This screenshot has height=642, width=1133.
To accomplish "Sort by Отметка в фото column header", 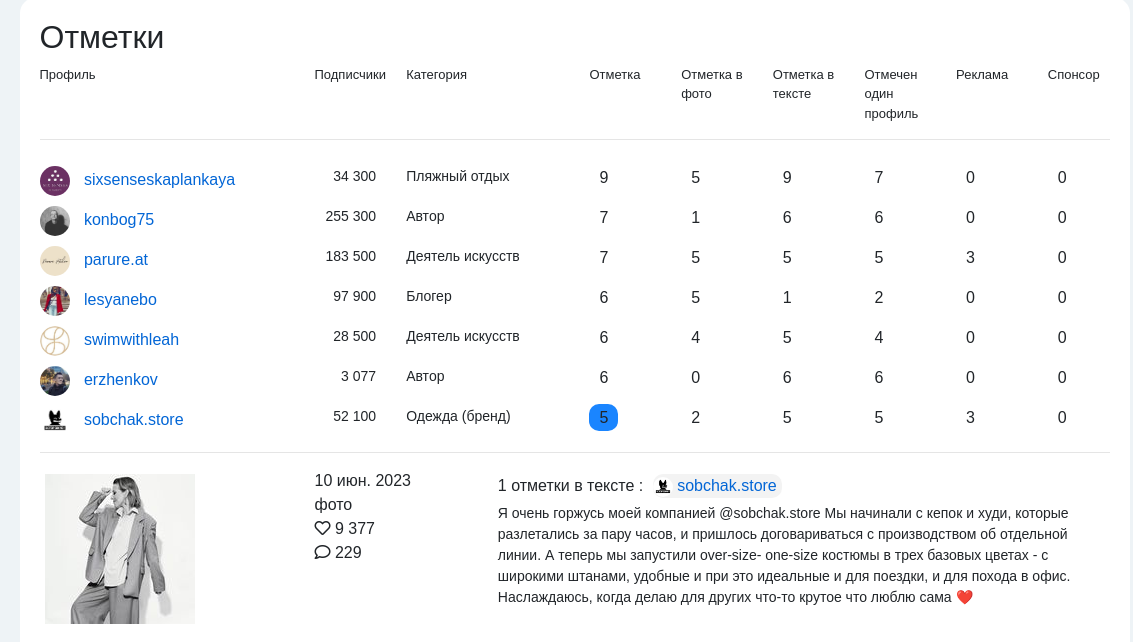I will coord(712,84).
